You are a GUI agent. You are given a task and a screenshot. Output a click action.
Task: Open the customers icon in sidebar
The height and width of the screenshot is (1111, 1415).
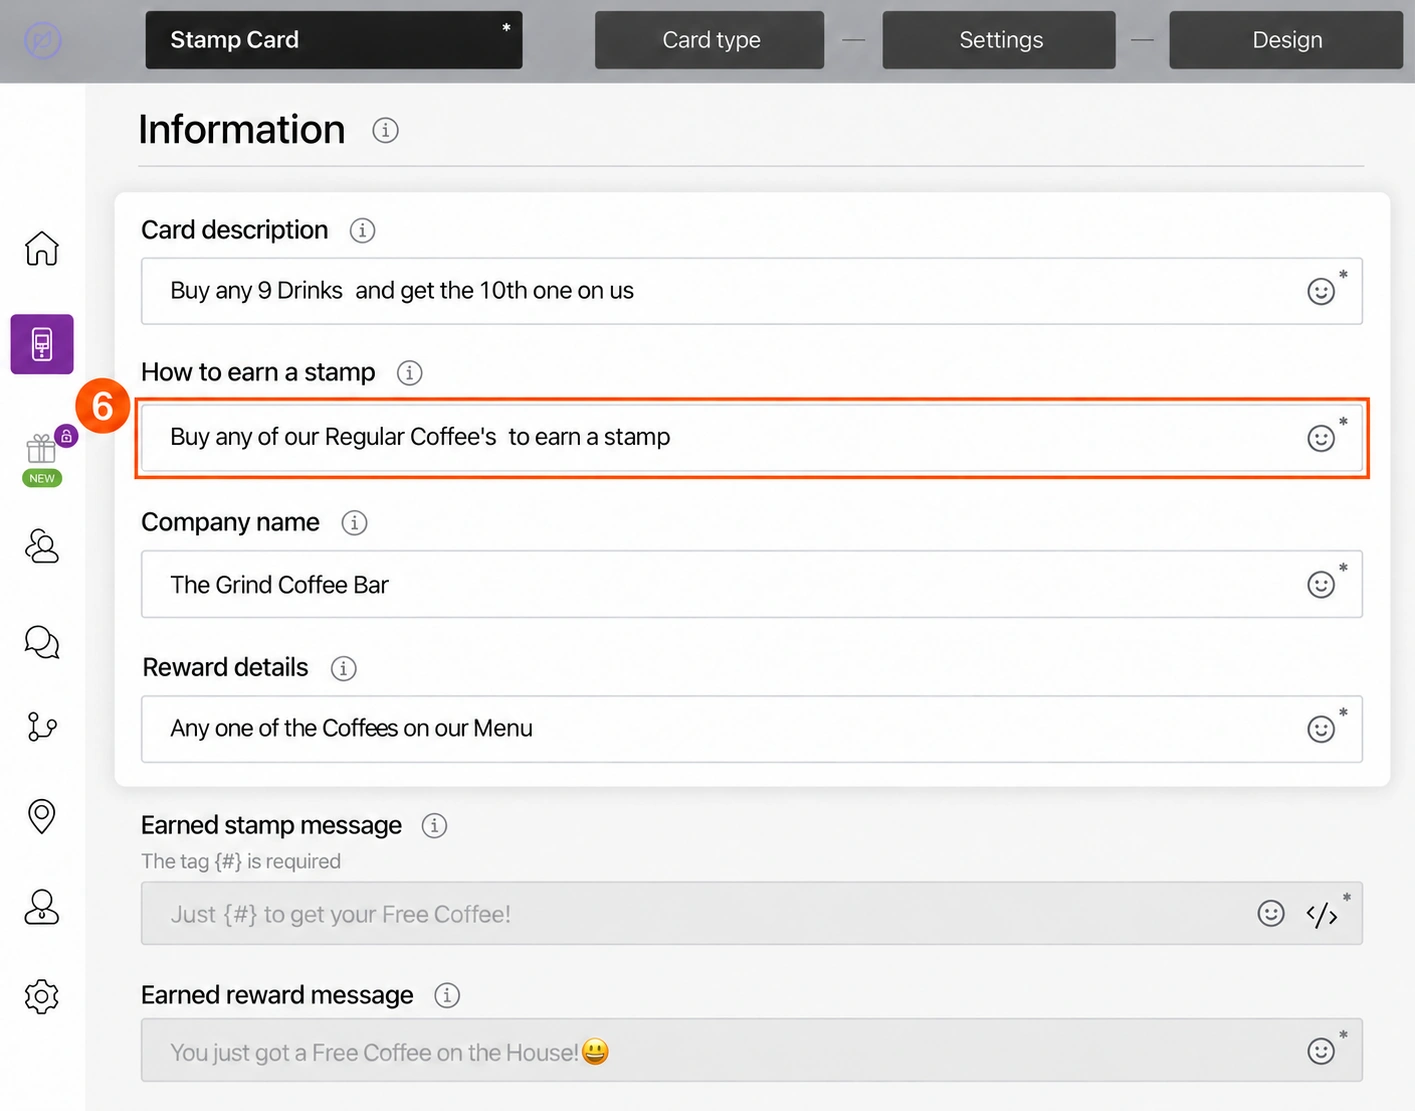coord(42,546)
